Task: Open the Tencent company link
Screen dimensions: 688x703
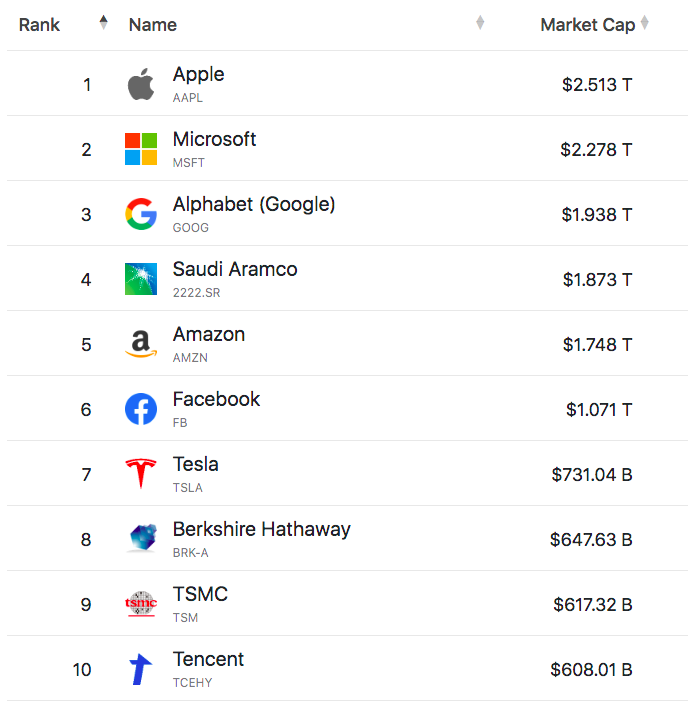Action: coord(208,659)
